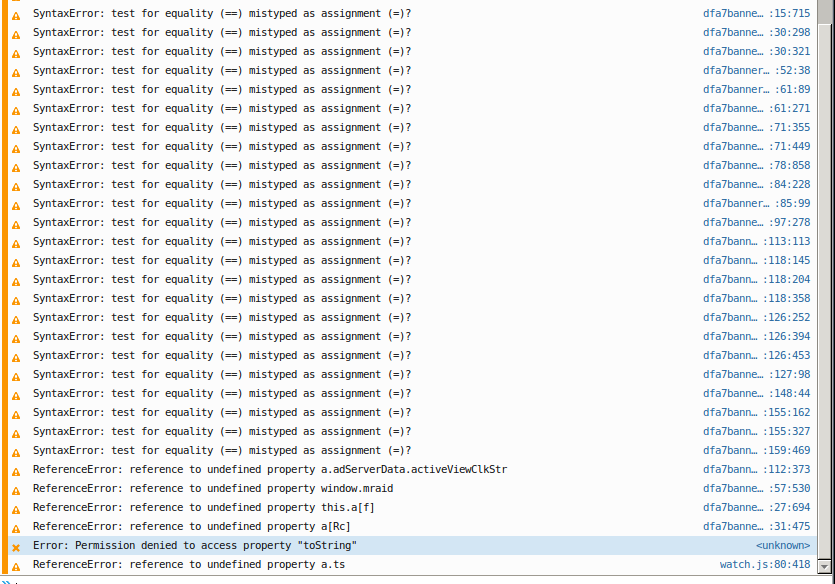Click warning icon for this.a[f] ReferenceError
The height and width of the screenshot is (584, 835).
coord(16,509)
